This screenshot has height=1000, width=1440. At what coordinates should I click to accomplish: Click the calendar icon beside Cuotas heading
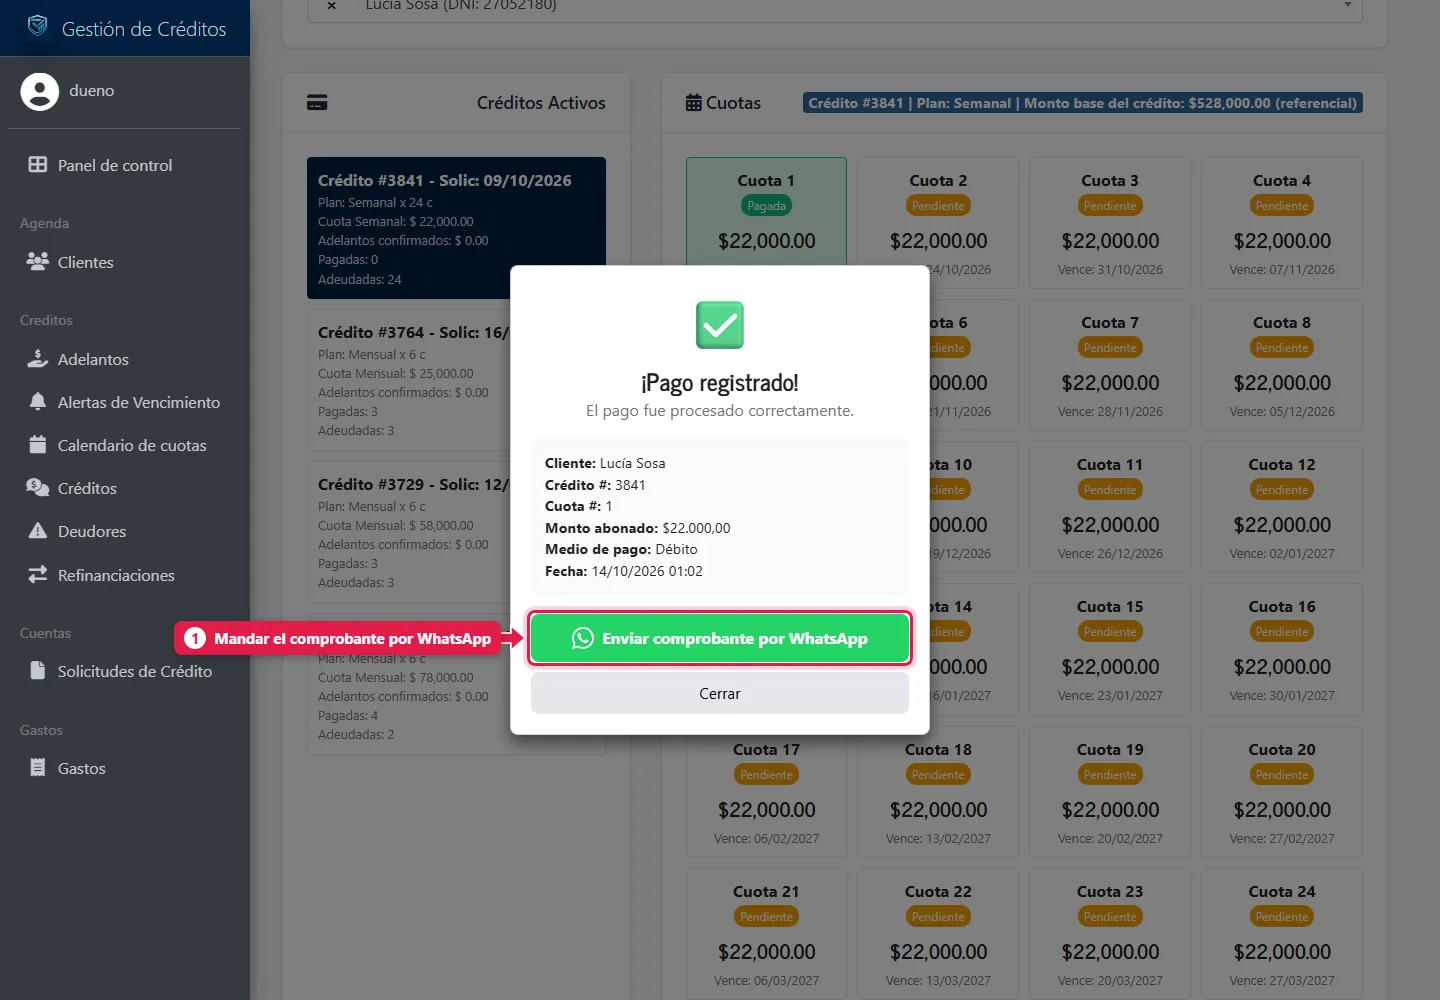click(693, 102)
